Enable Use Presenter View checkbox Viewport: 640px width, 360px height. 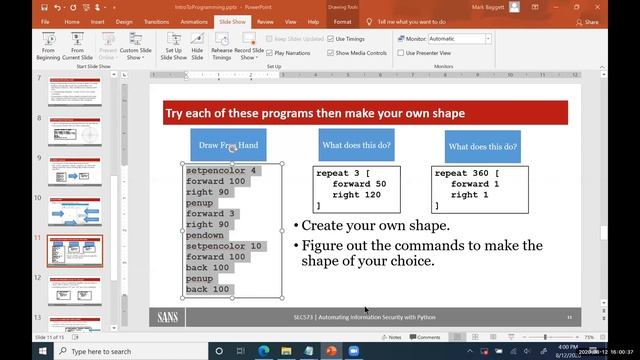click(x=401, y=53)
